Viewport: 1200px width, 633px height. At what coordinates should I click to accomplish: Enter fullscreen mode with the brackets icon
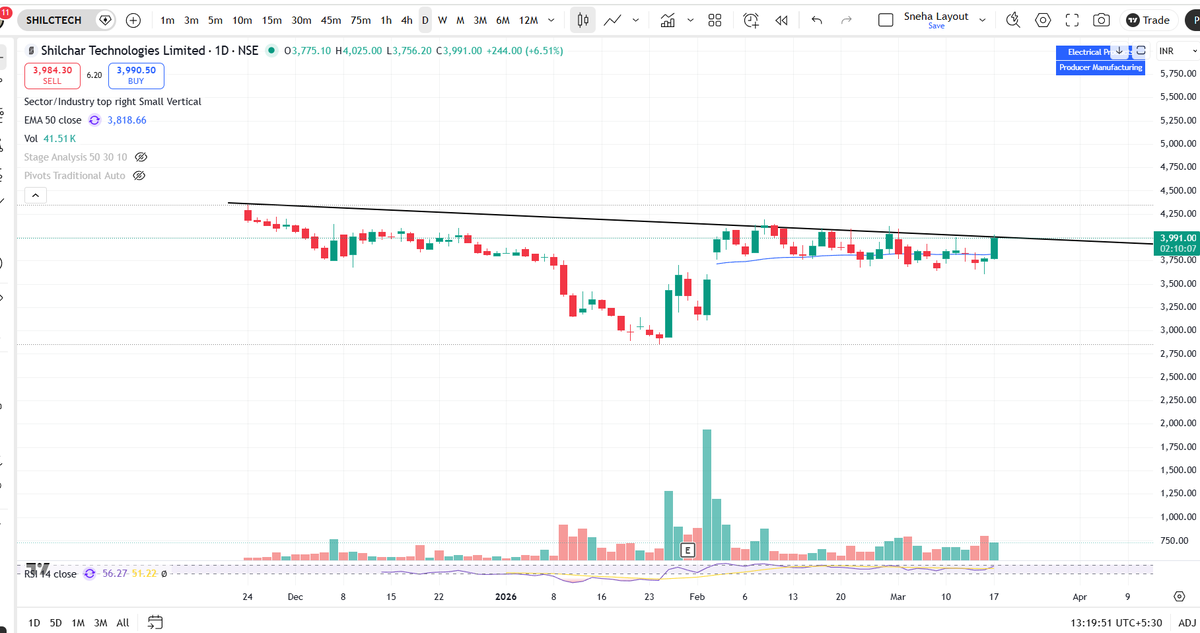[x=1072, y=19]
